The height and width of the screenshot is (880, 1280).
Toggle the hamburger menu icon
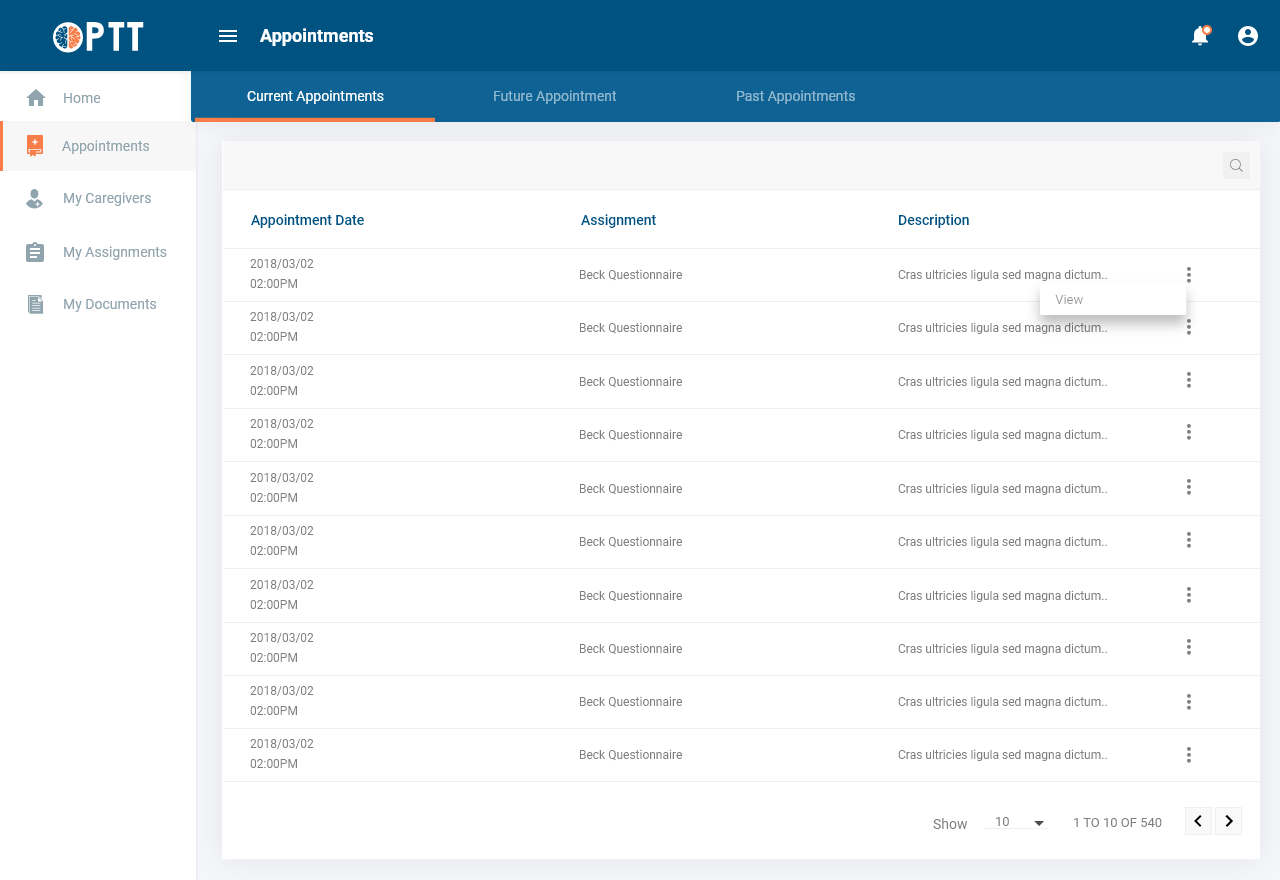pyautogui.click(x=228, y=36)
